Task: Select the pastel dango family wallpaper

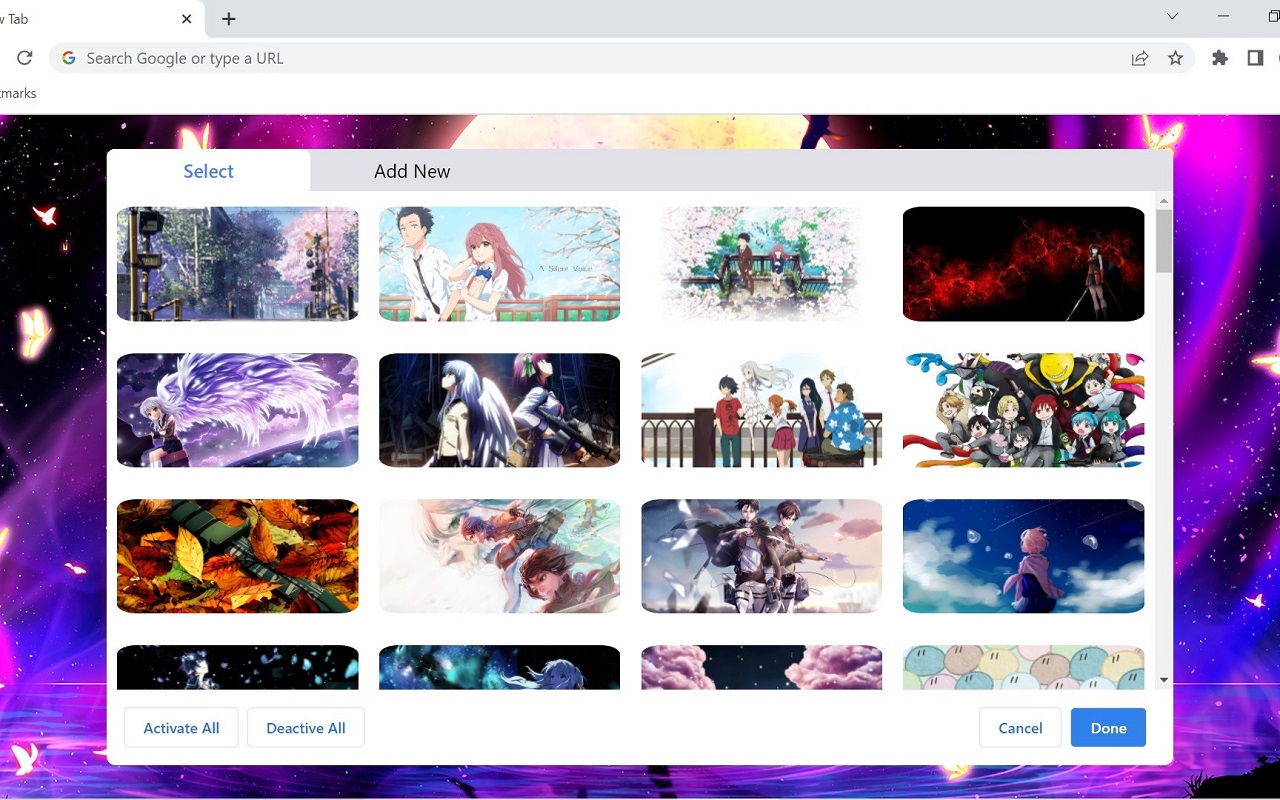Action: (1024, 667)
